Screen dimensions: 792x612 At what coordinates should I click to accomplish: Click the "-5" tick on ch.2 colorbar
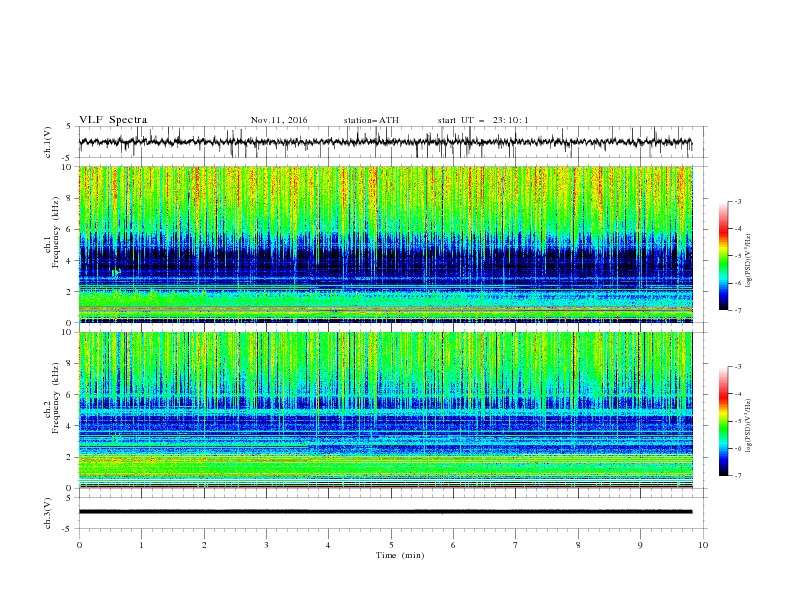tap(737, 421)
